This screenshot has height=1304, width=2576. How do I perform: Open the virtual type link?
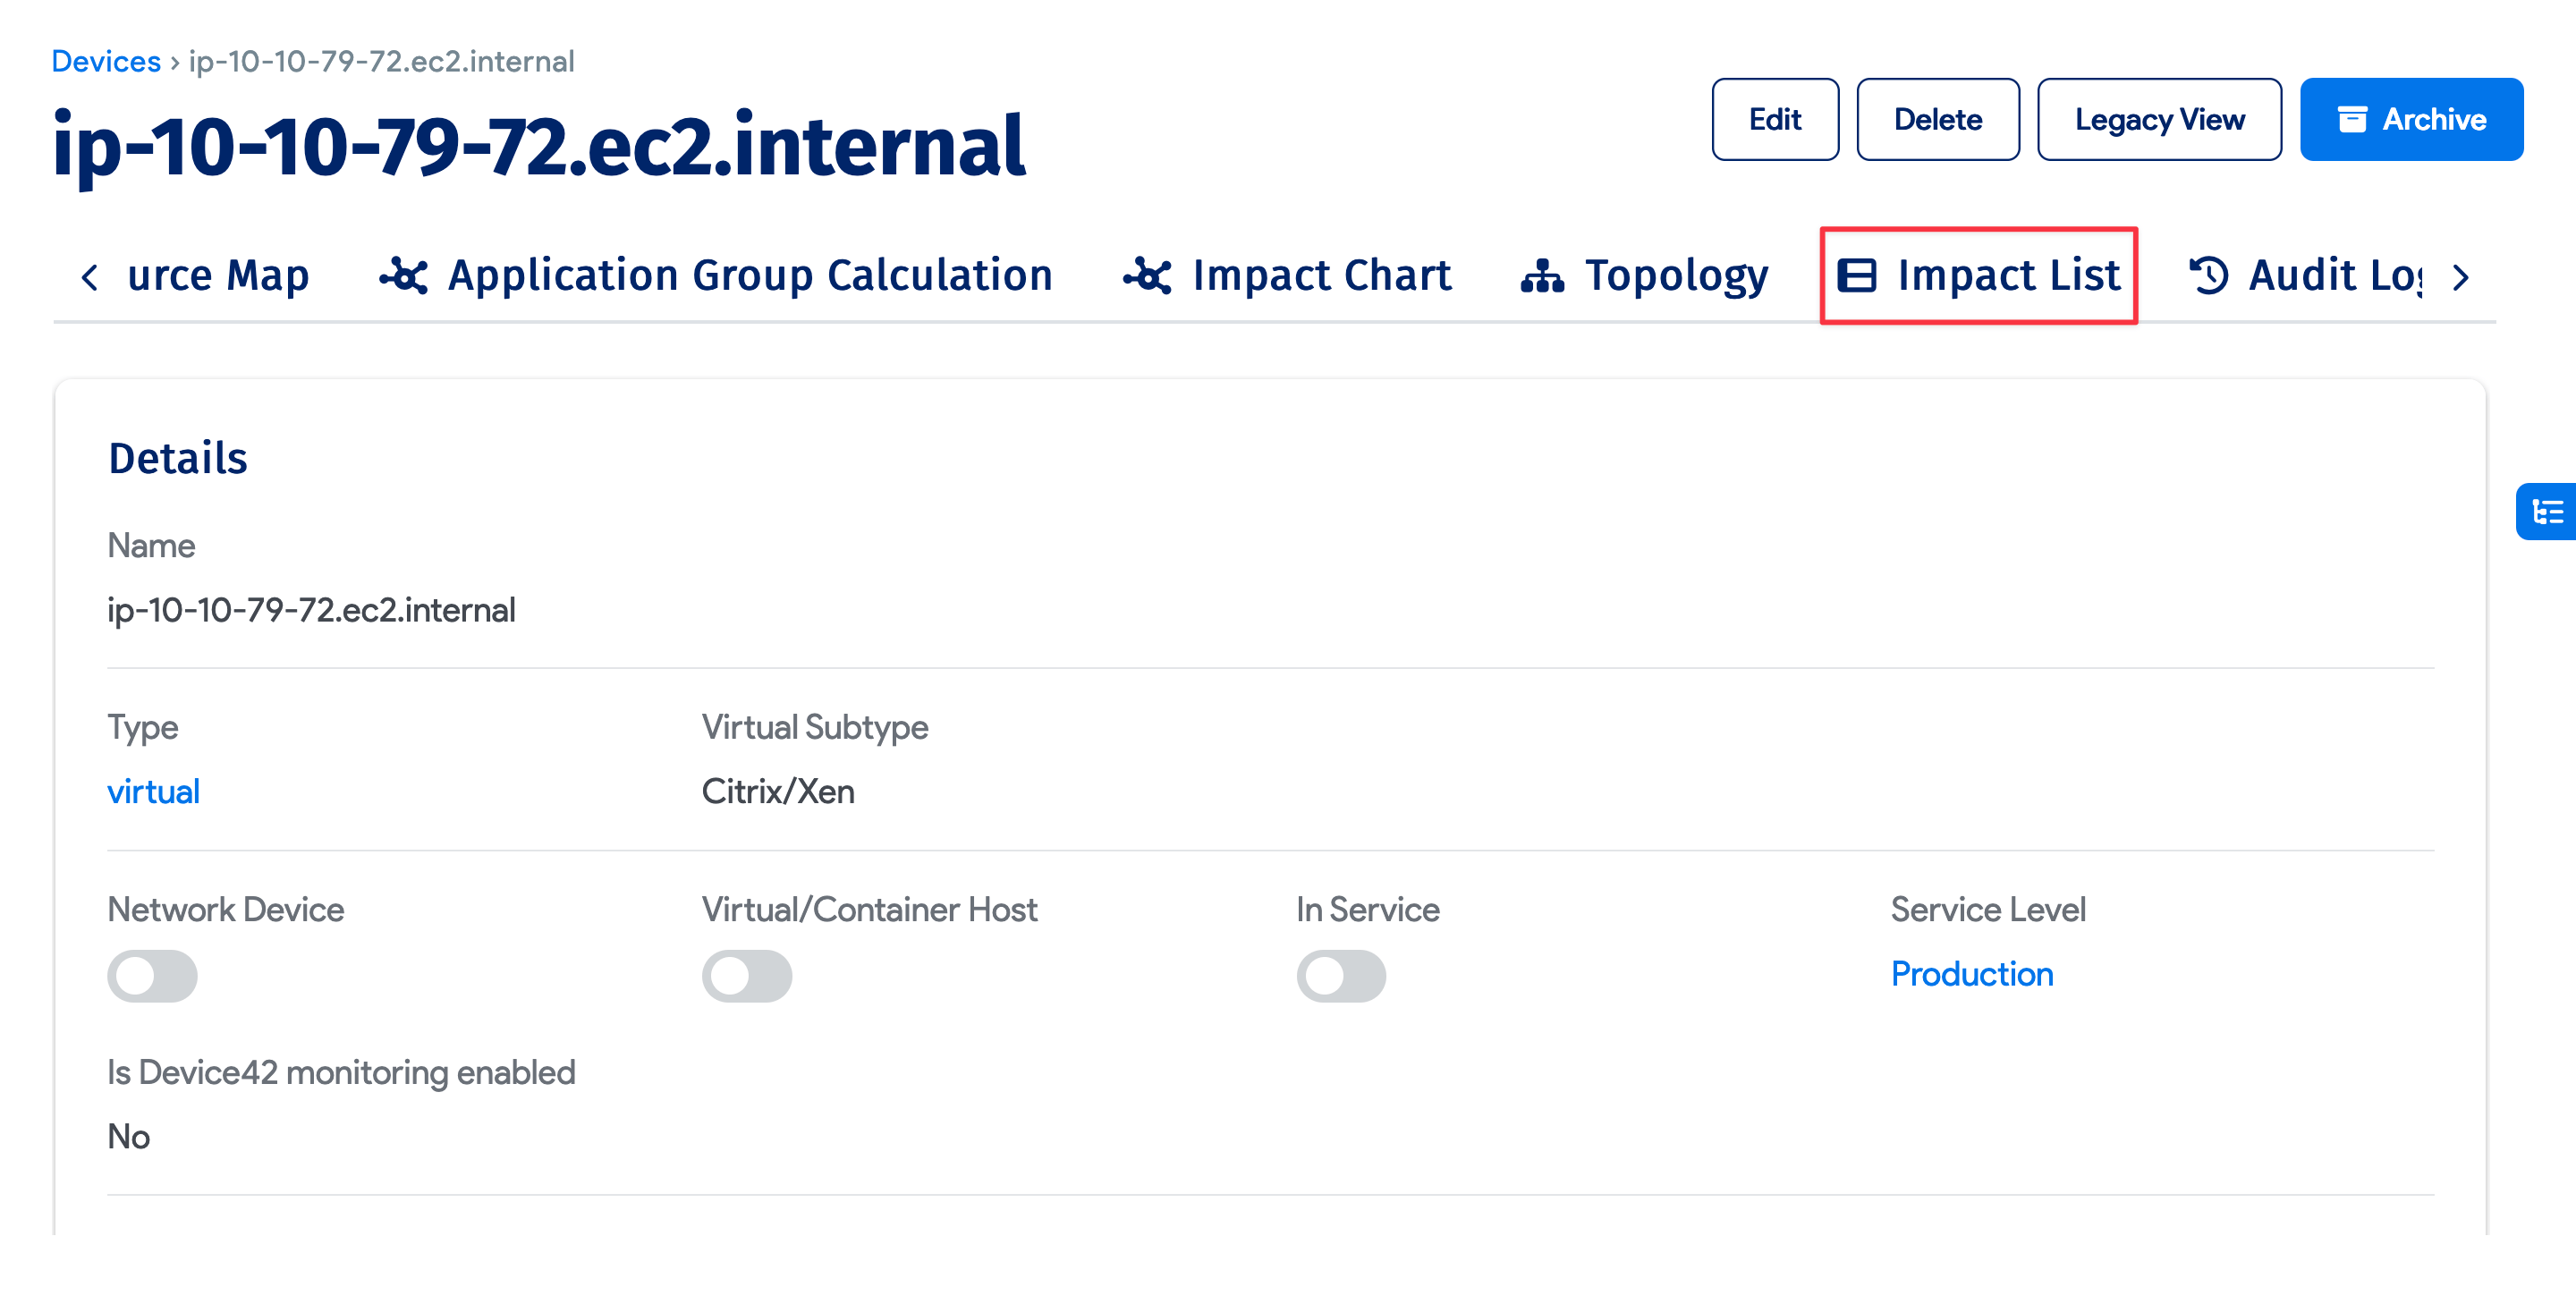point(153,791)
